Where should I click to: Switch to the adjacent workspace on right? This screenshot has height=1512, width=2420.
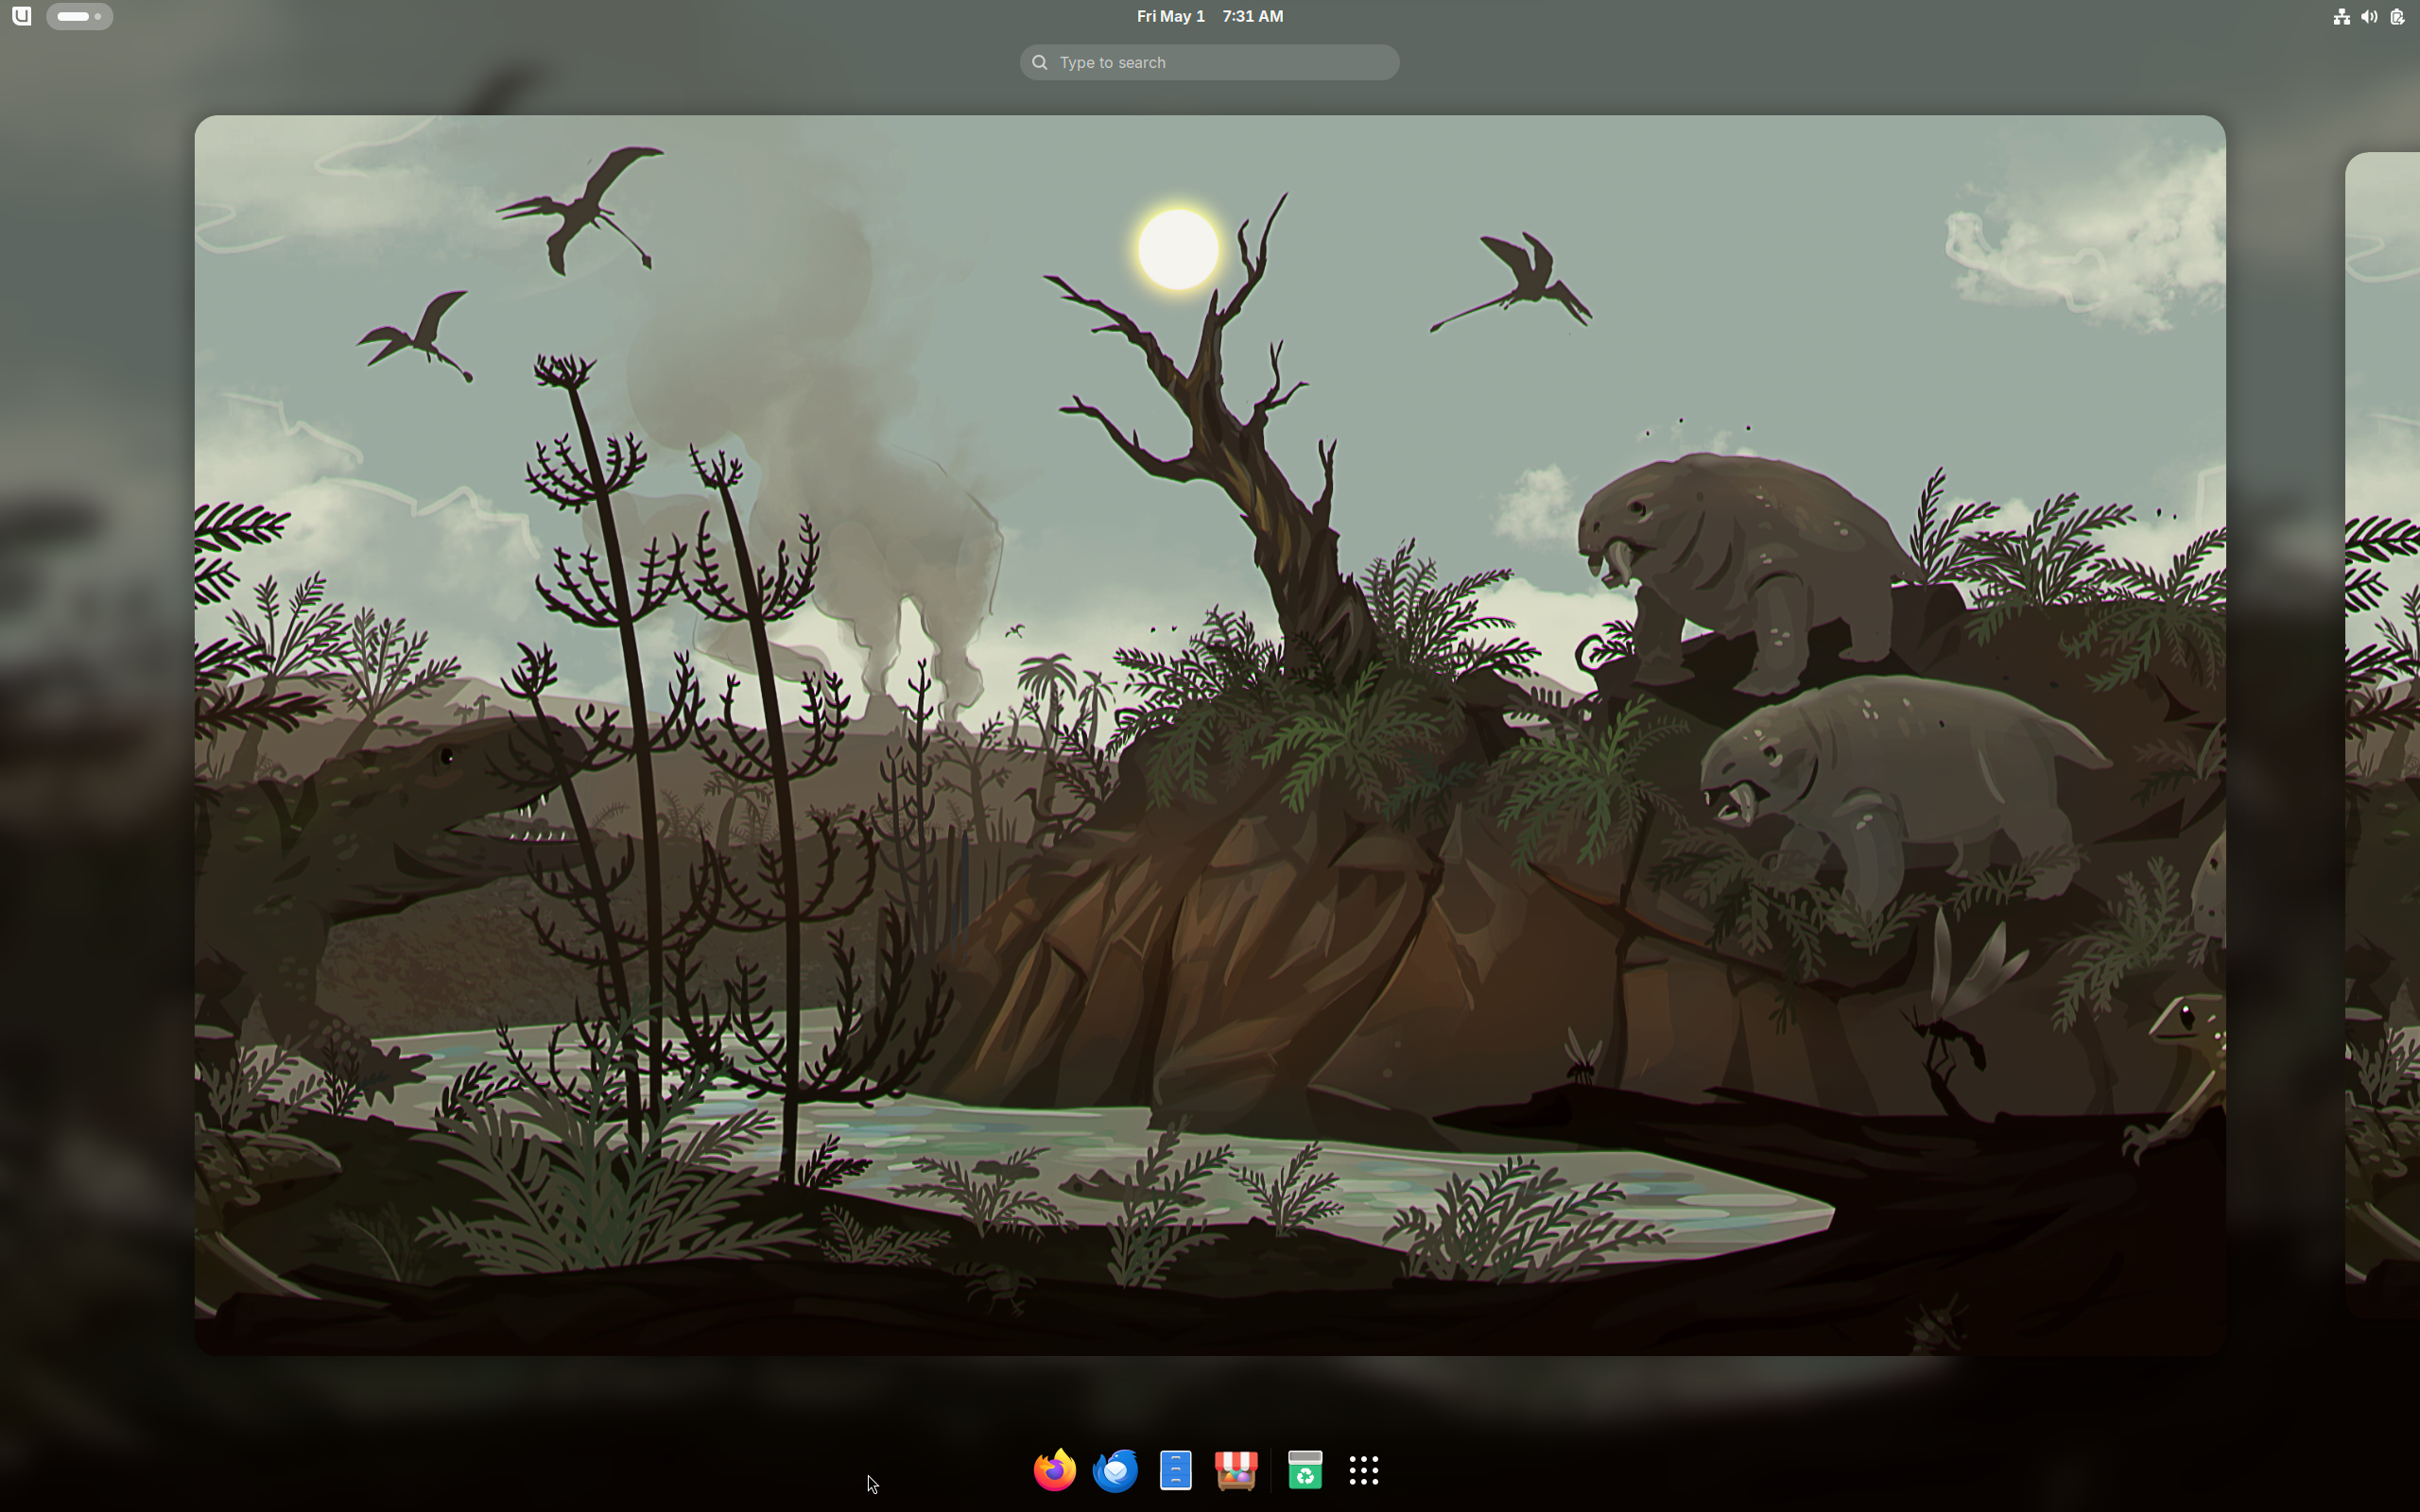(2383, 735)
